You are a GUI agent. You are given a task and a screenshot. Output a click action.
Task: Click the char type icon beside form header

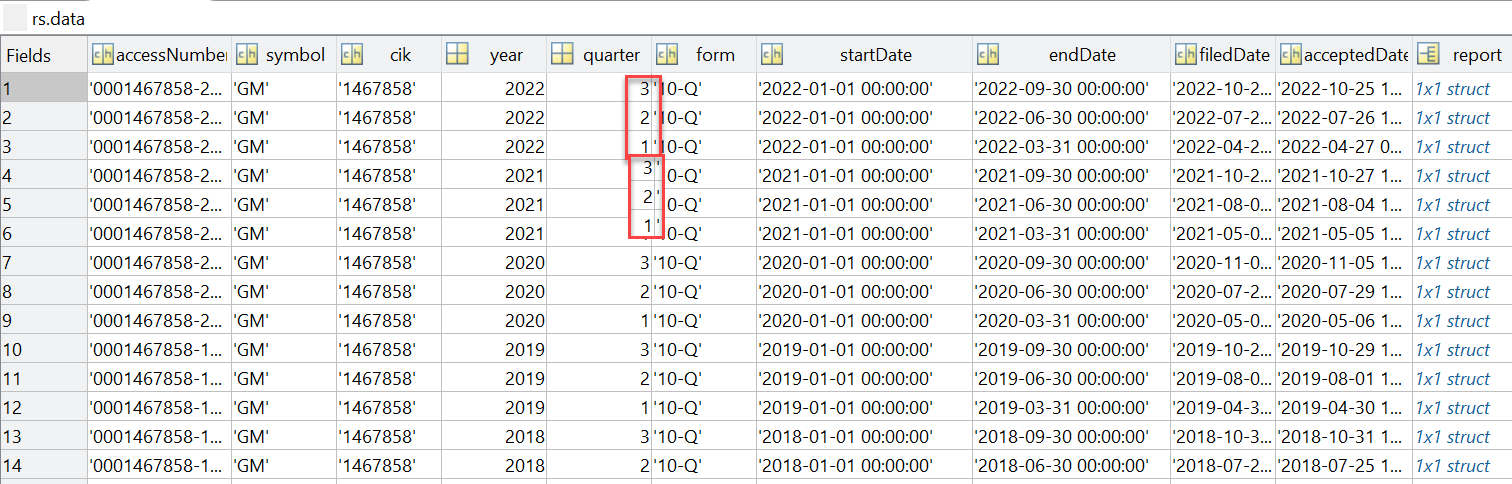coord(667,55)
